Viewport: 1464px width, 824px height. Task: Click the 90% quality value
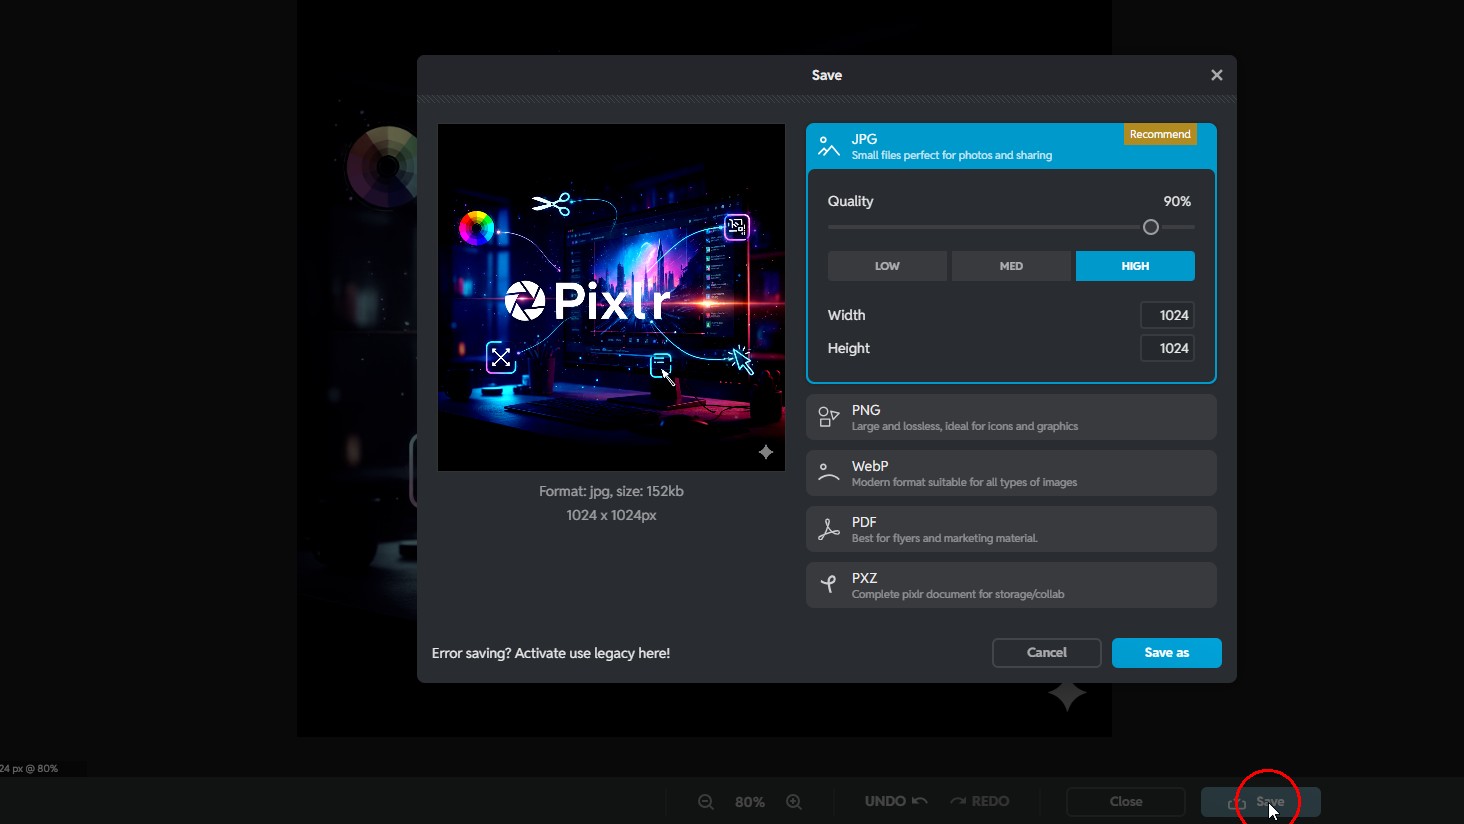[1177, 201]
